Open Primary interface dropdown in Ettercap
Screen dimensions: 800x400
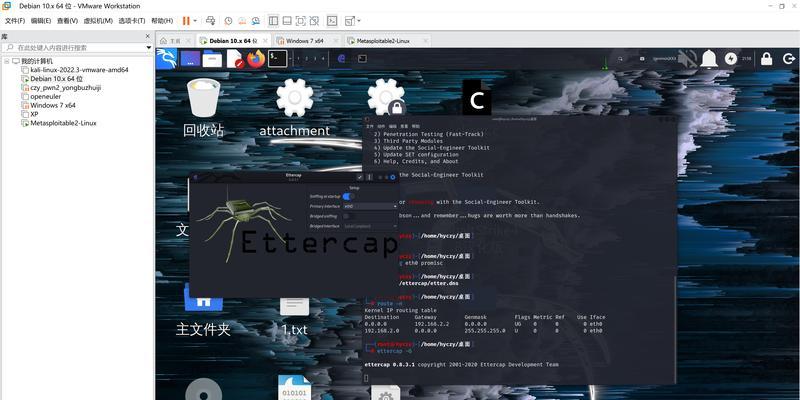pos(369,206)
